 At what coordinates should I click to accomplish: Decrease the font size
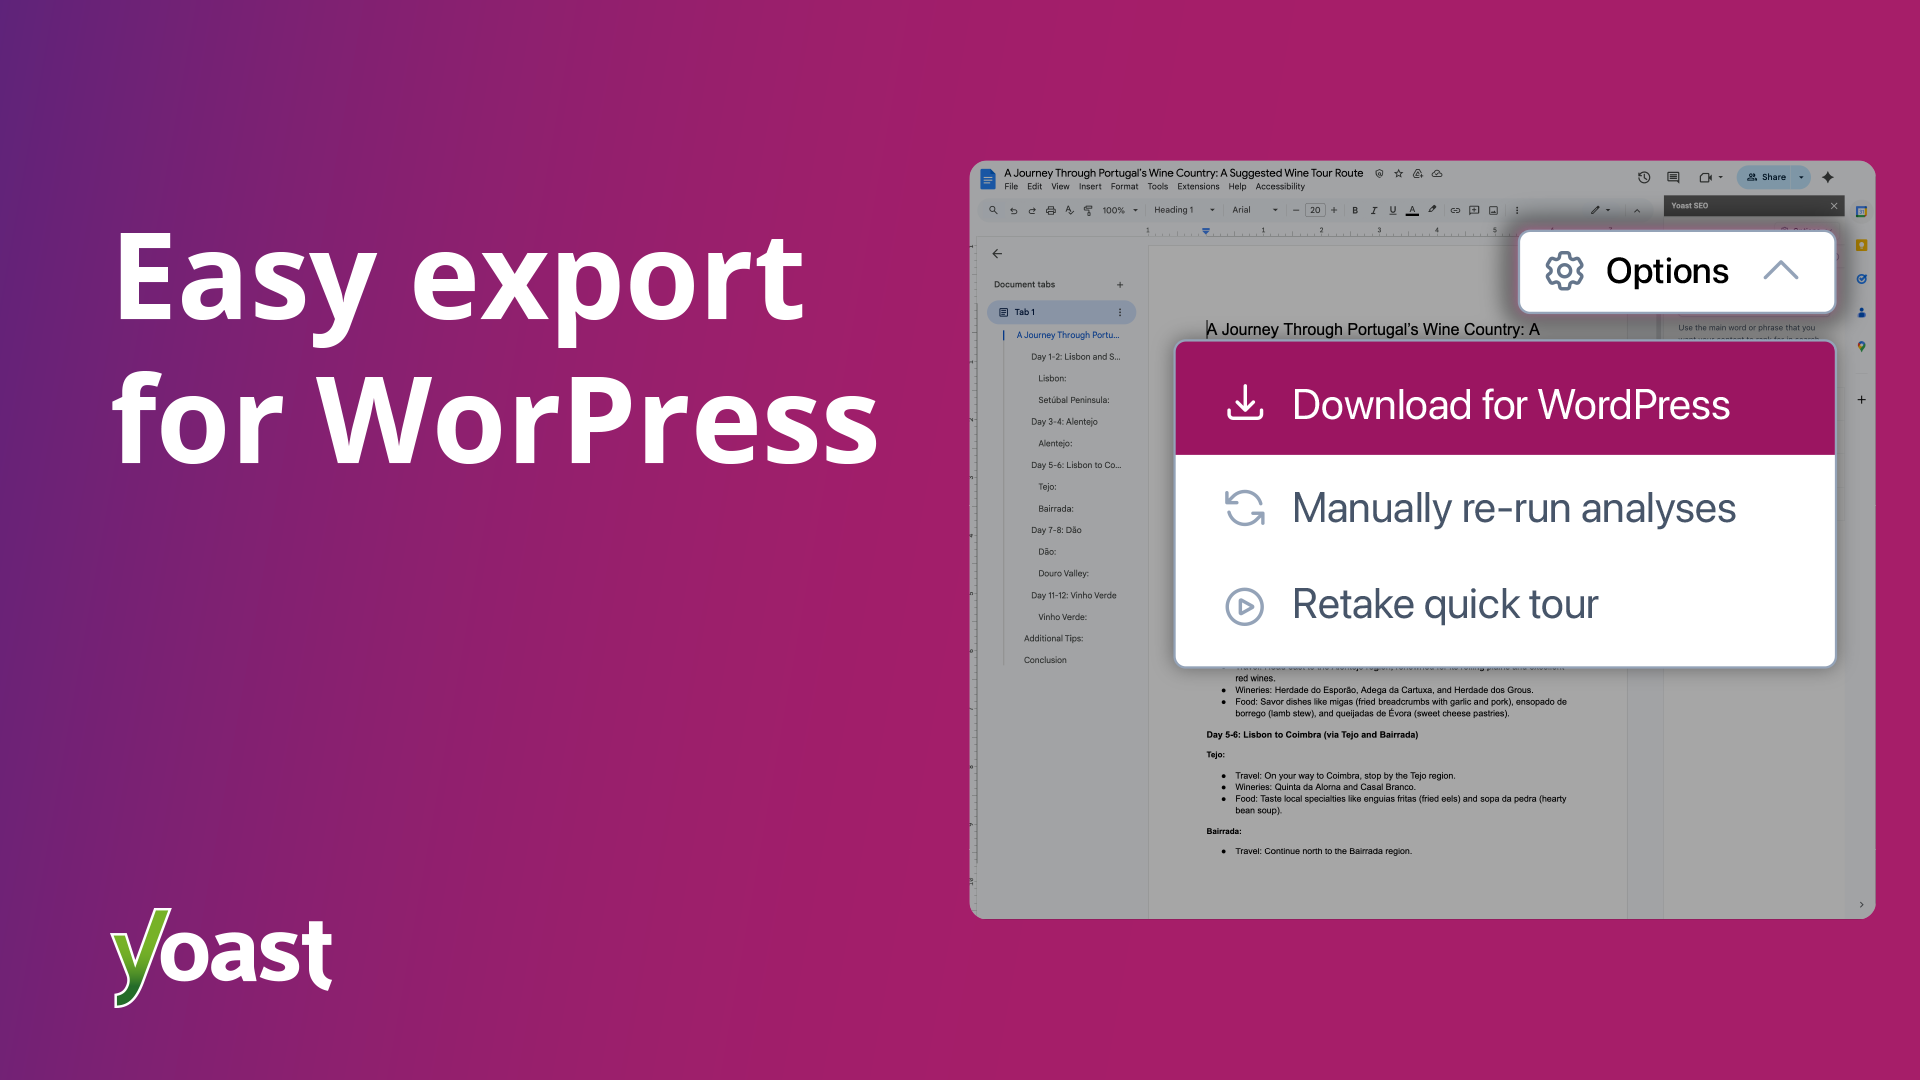1296,210
